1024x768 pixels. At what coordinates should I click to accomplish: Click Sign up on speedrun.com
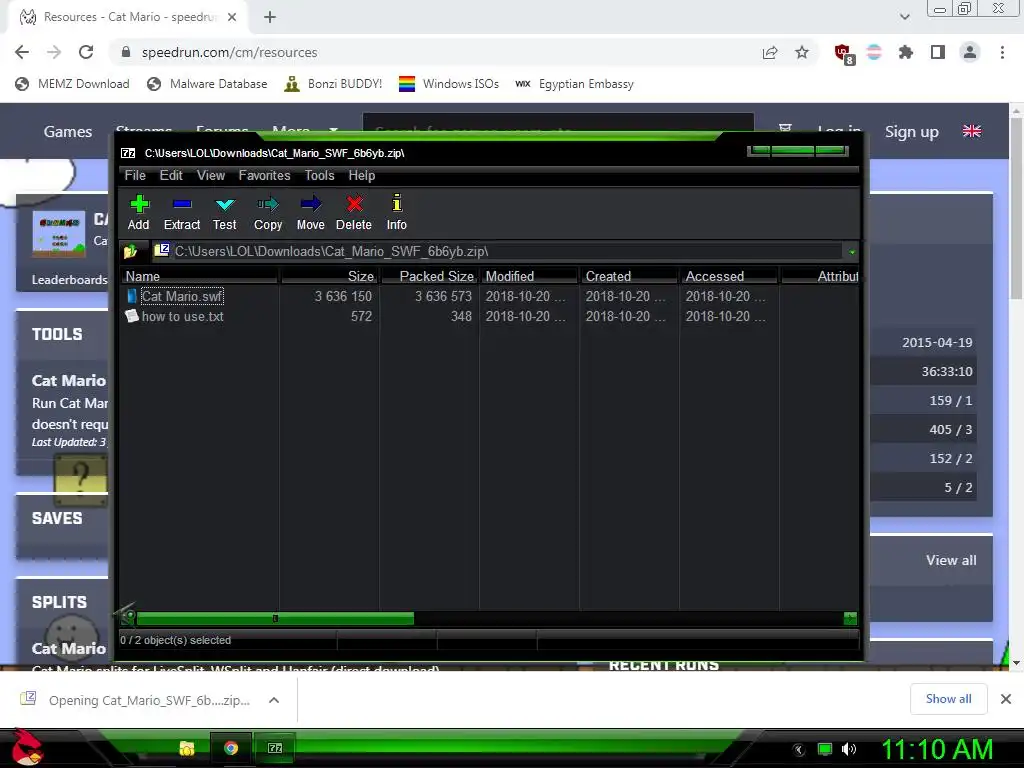912,131
